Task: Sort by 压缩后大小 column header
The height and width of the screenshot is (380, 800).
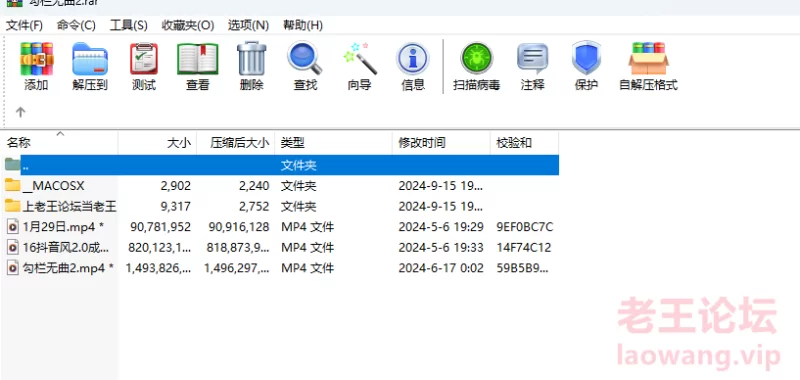Action: 239,143
